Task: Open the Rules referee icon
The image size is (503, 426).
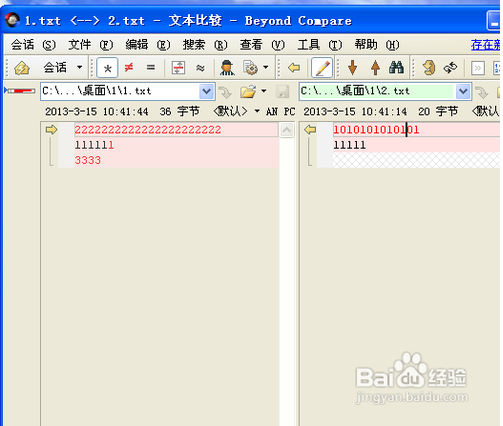Action: point(227,68)
